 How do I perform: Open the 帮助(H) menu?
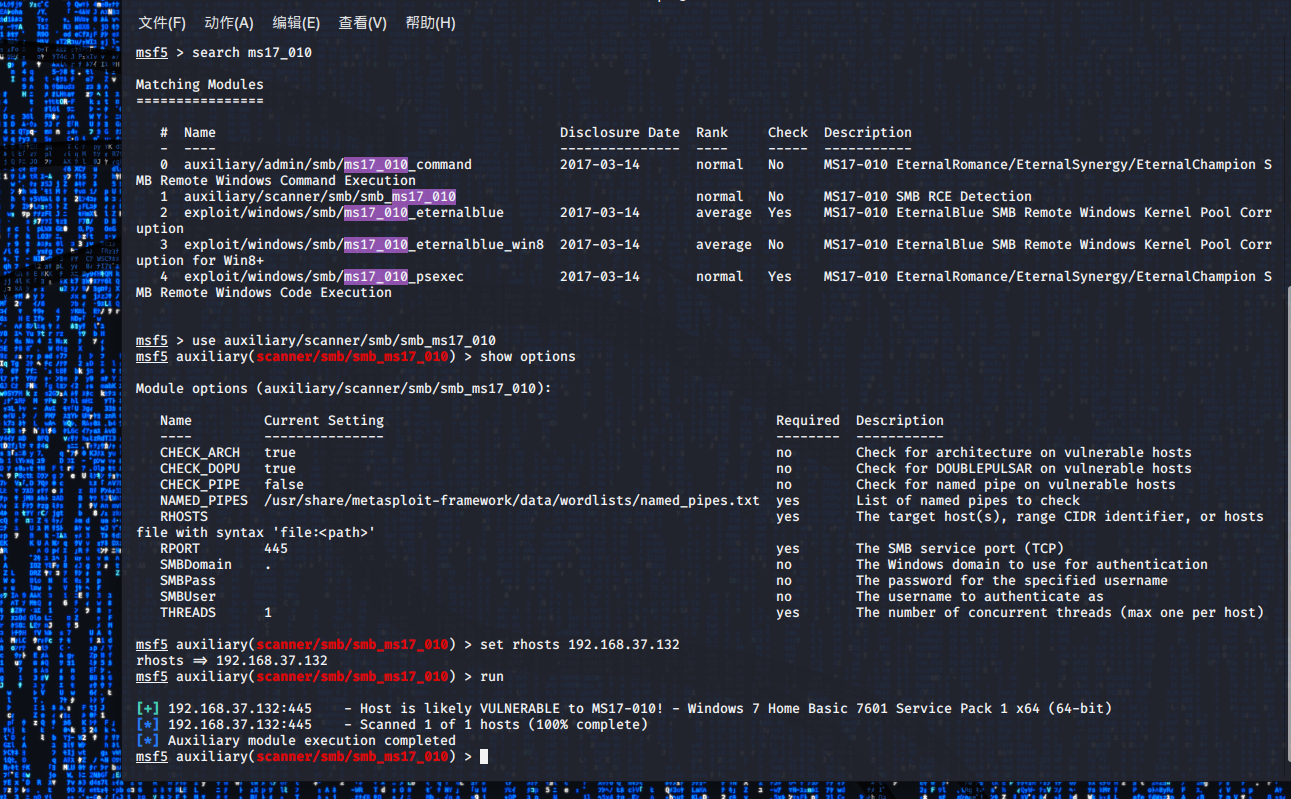click(x=430, y=23)
